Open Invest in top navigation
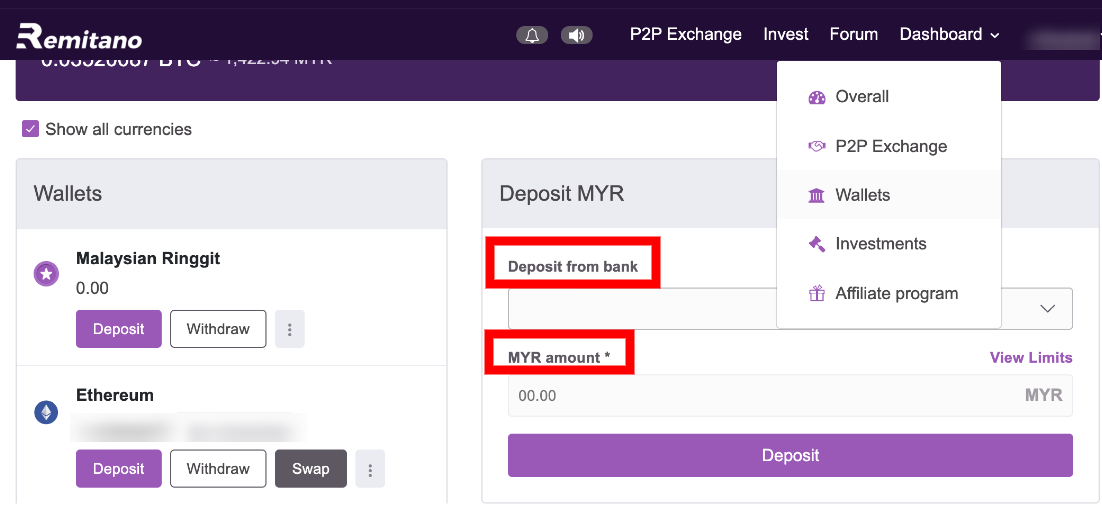The image size is (1102, 518). [786, 34]
